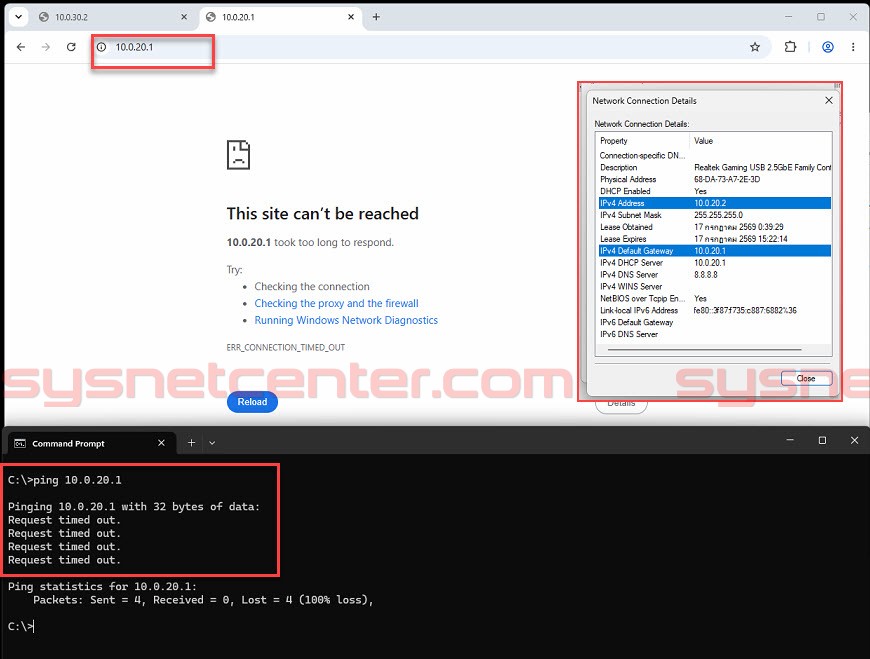The image size is (870, 659).
Task: Open Chrome three-dot menu
Action: 853,47
